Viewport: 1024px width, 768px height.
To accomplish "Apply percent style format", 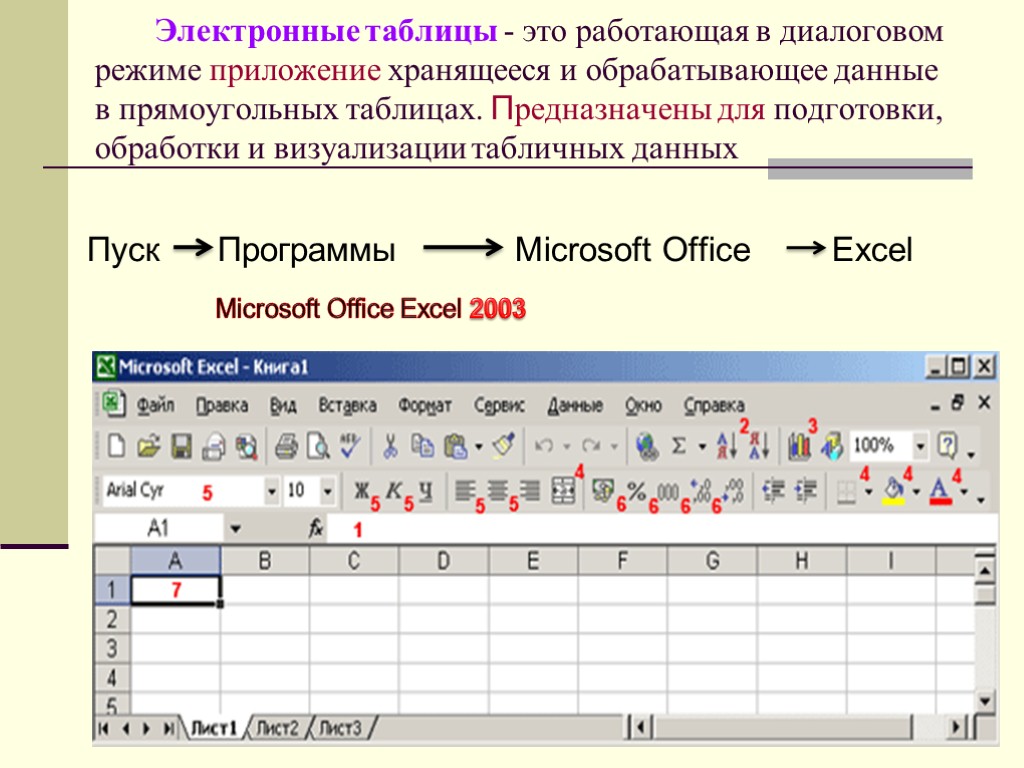I will [636, 491].
